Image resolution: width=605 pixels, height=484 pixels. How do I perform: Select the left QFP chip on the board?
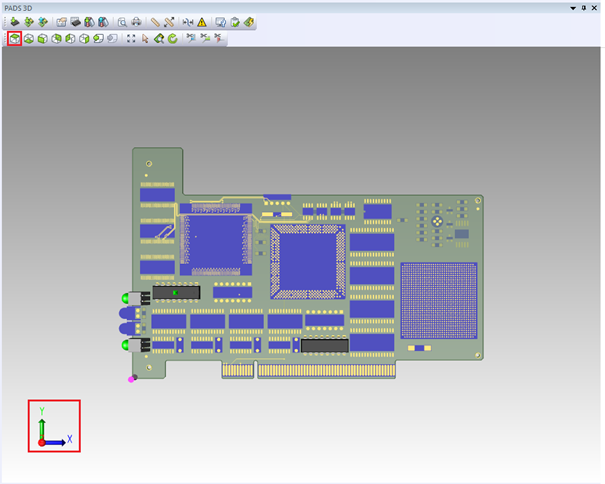point(216,239)
